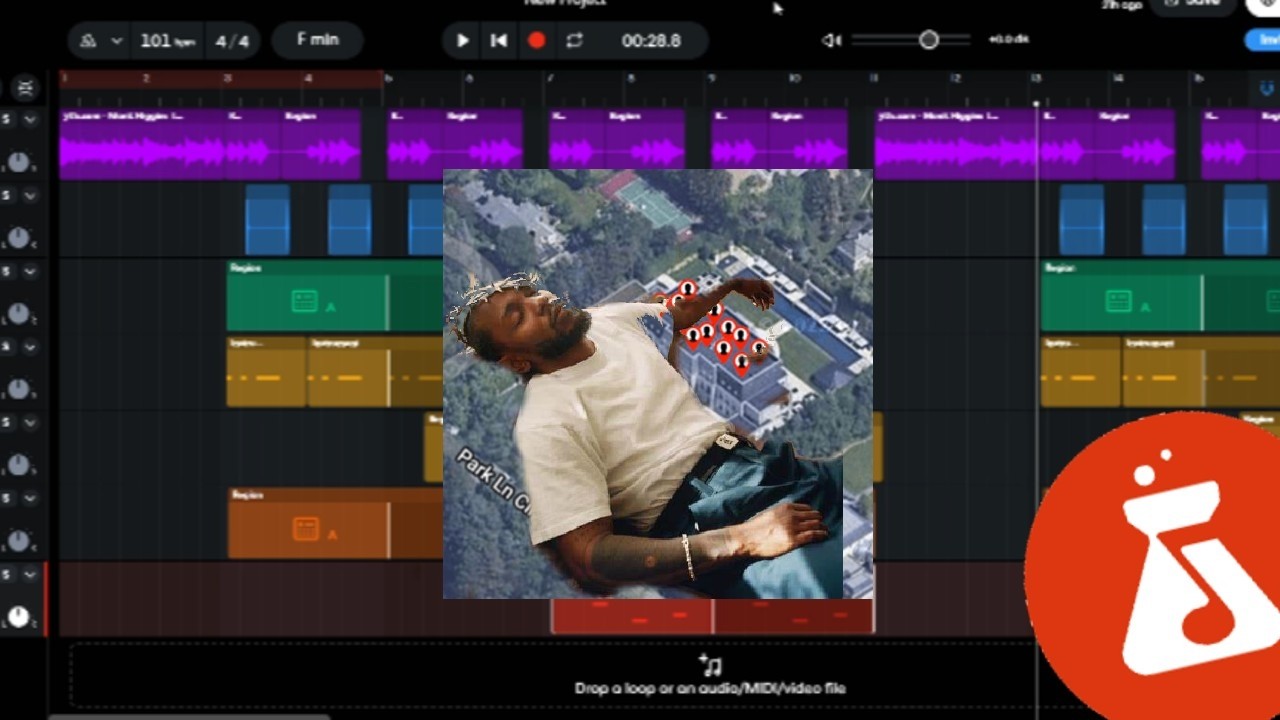Viewport: 1280px width, 720px height.
Task: Change the 4/4 time signature
Action: [x=232, y=41]
